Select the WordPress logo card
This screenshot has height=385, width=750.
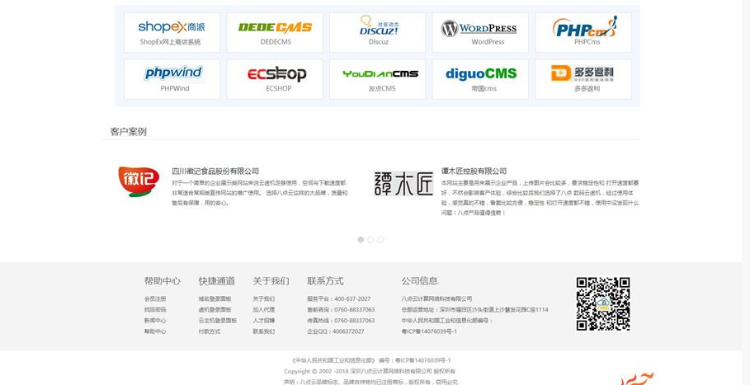[x=480, y=33]
